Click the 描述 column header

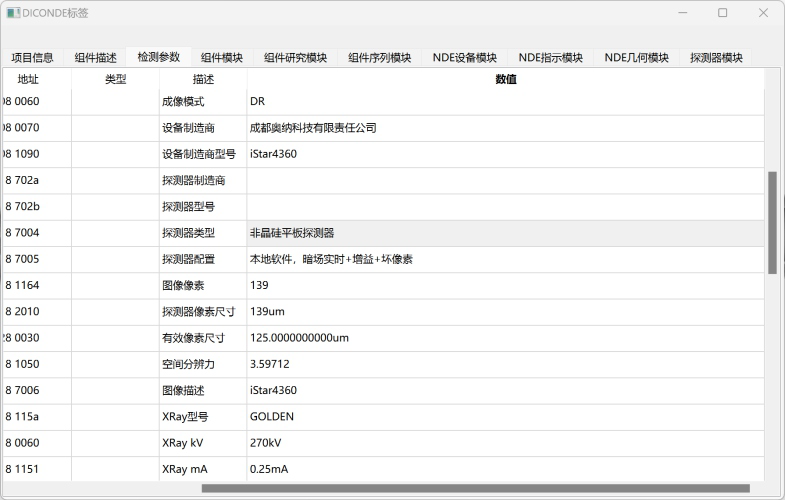click(x=202, y=79)
